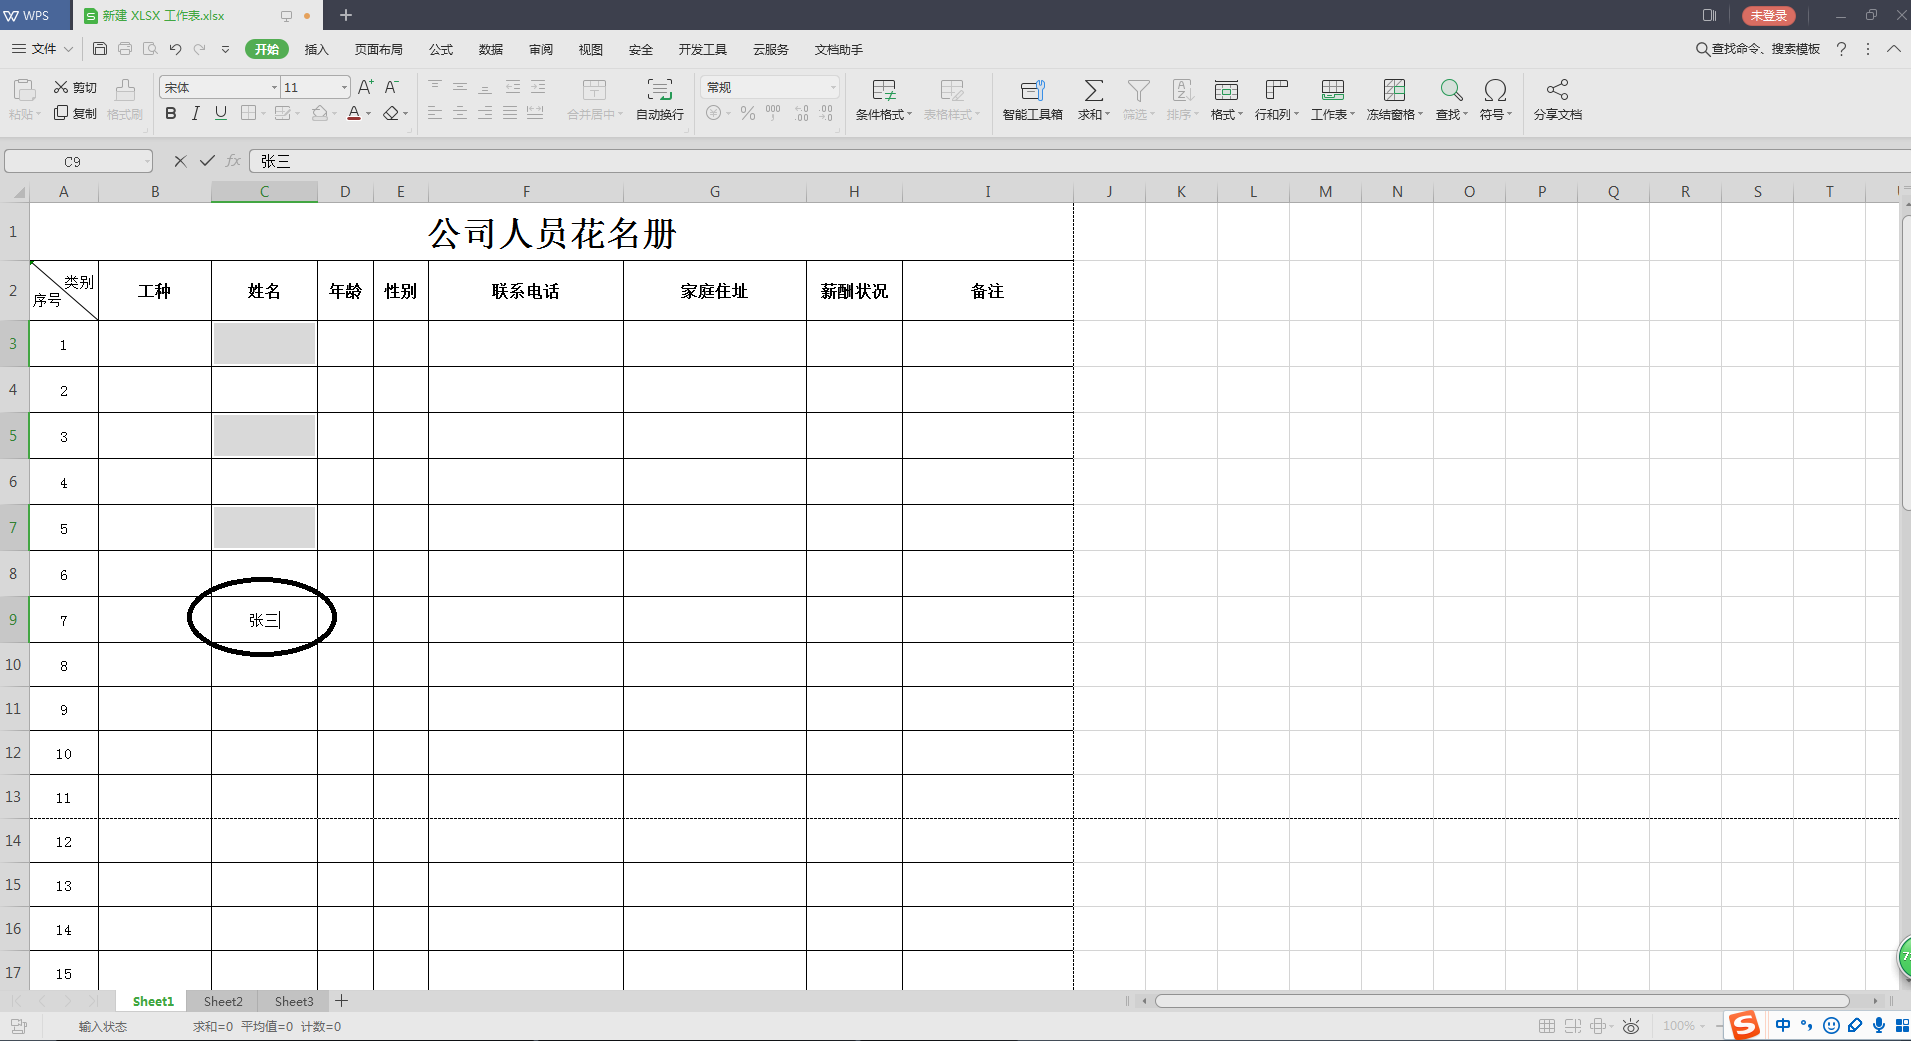
Task: Click the Find (查找) magnifier icon
Action: (x=1451, y=91)
